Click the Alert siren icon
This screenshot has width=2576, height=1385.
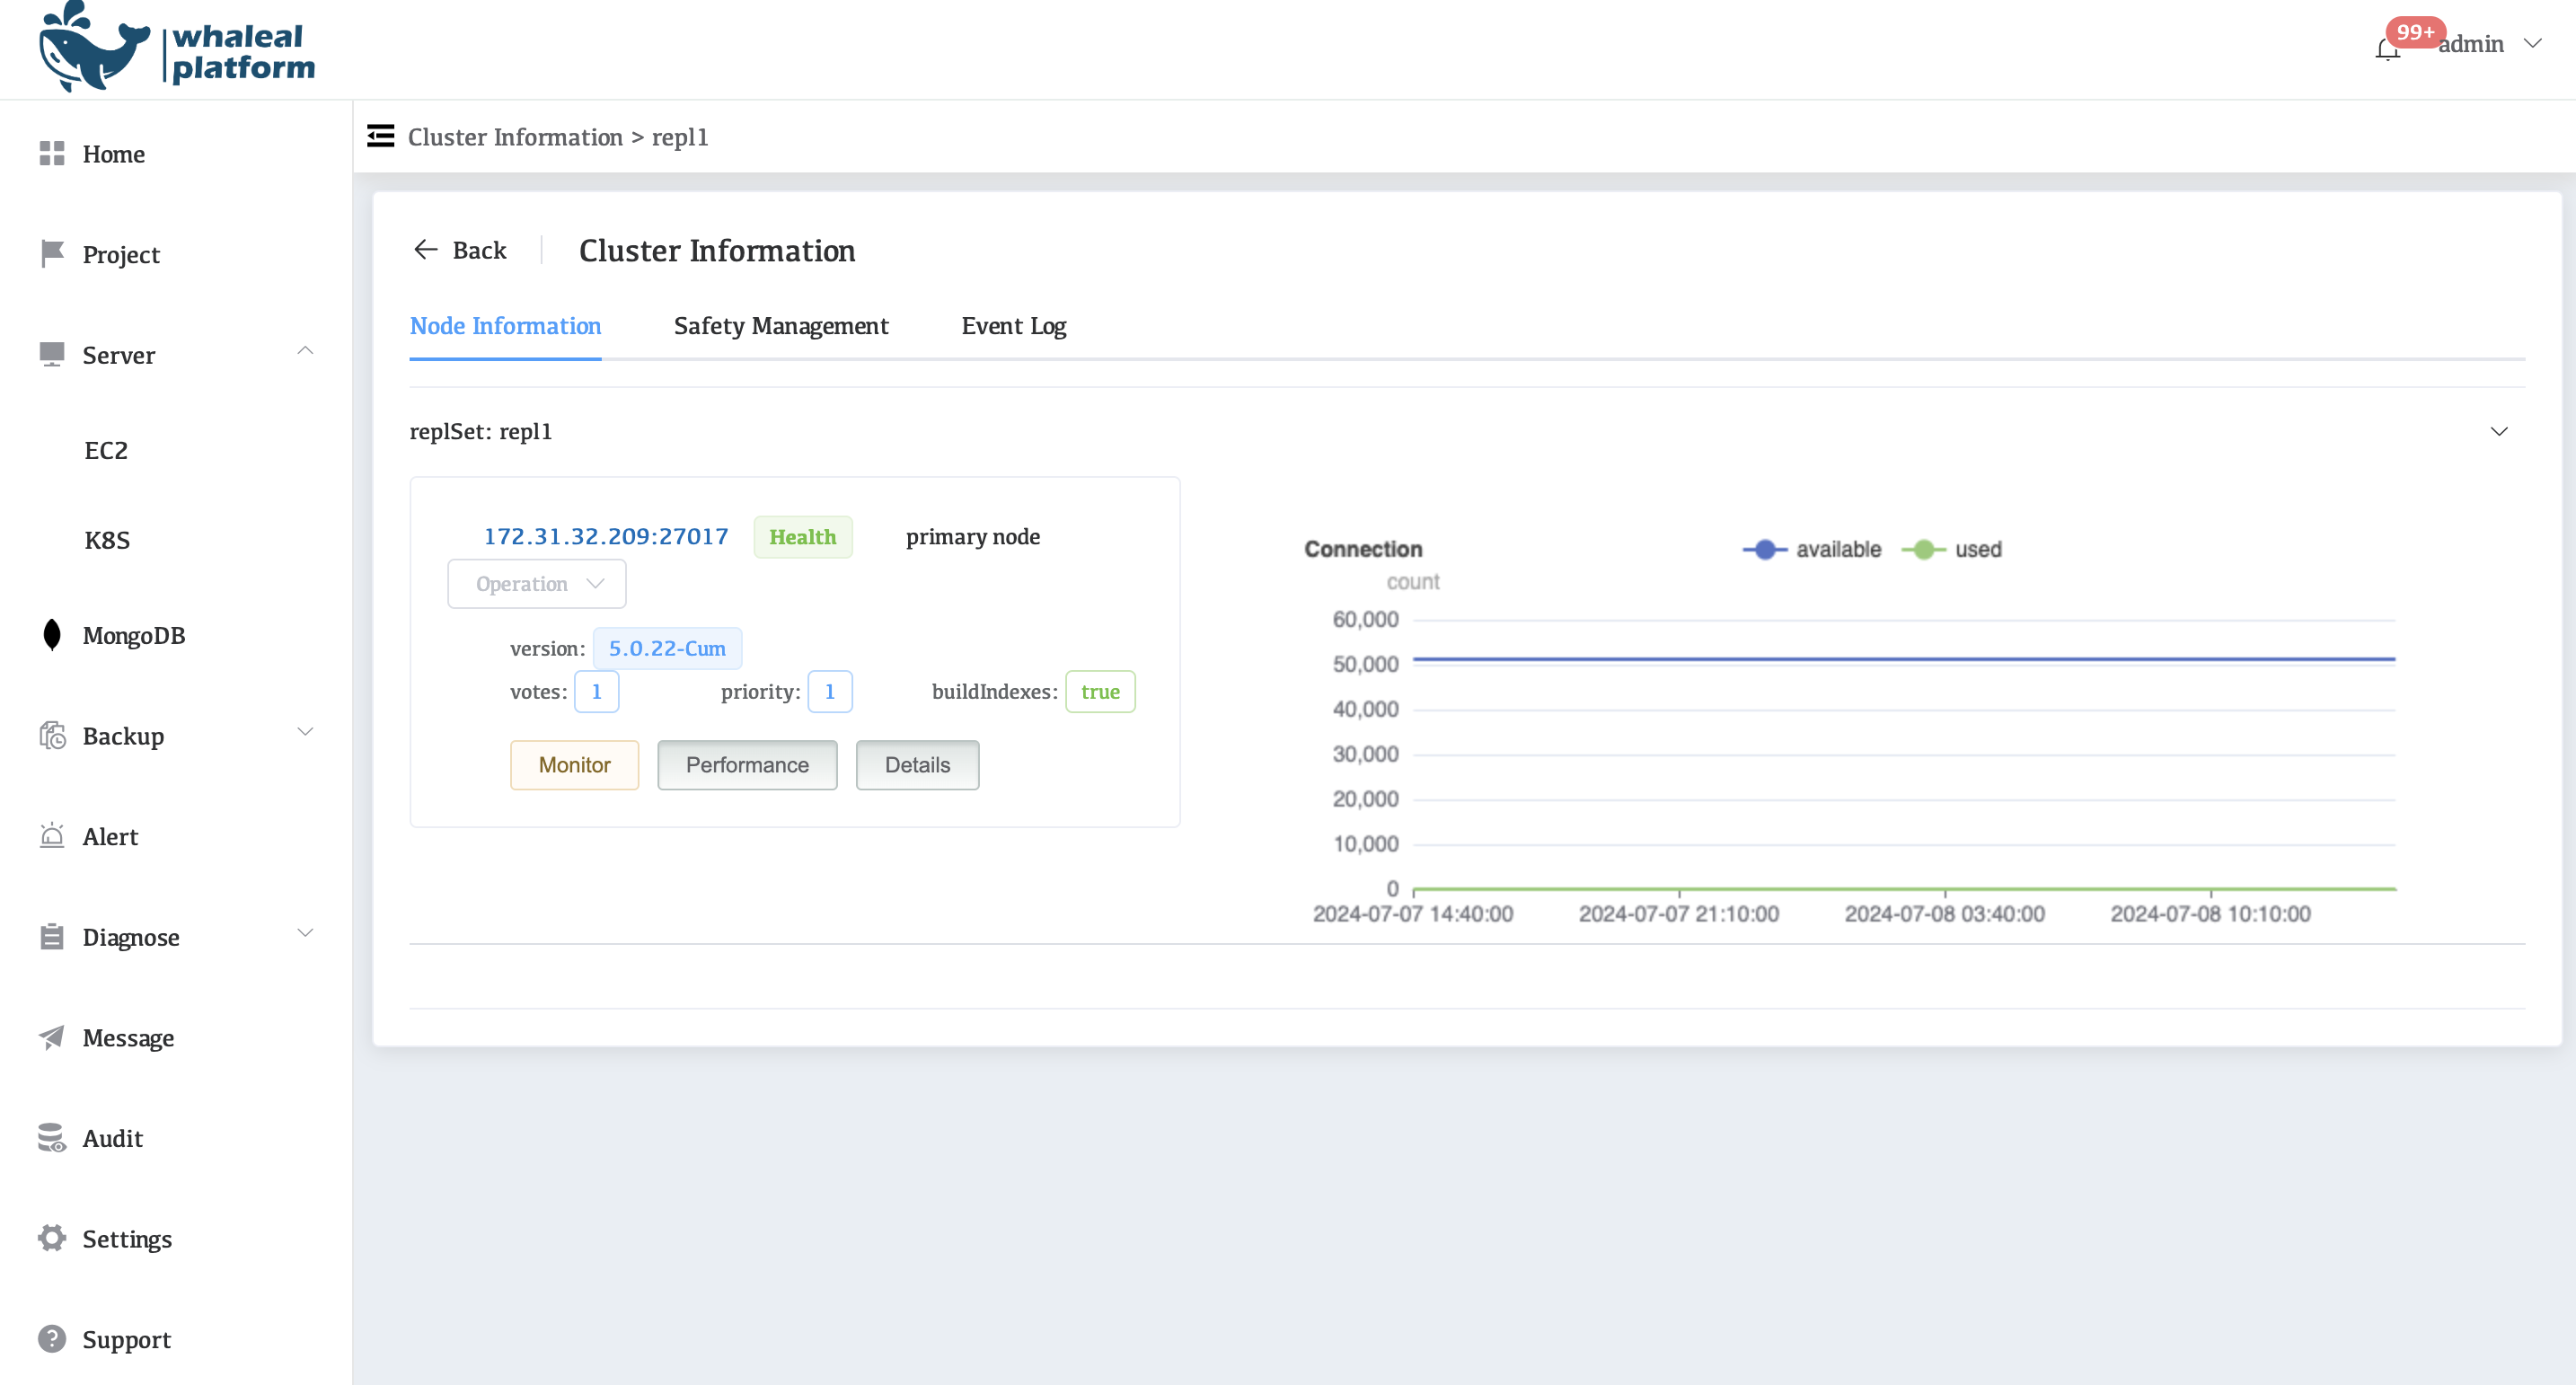coord(51,836)
